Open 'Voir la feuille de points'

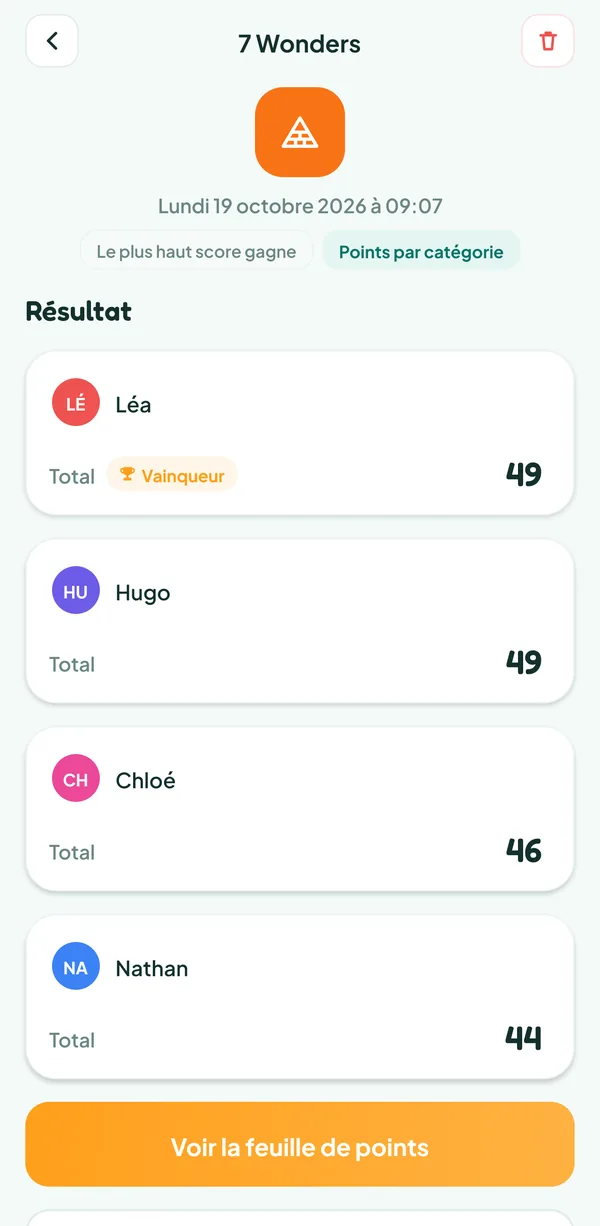pos(300,1144)
